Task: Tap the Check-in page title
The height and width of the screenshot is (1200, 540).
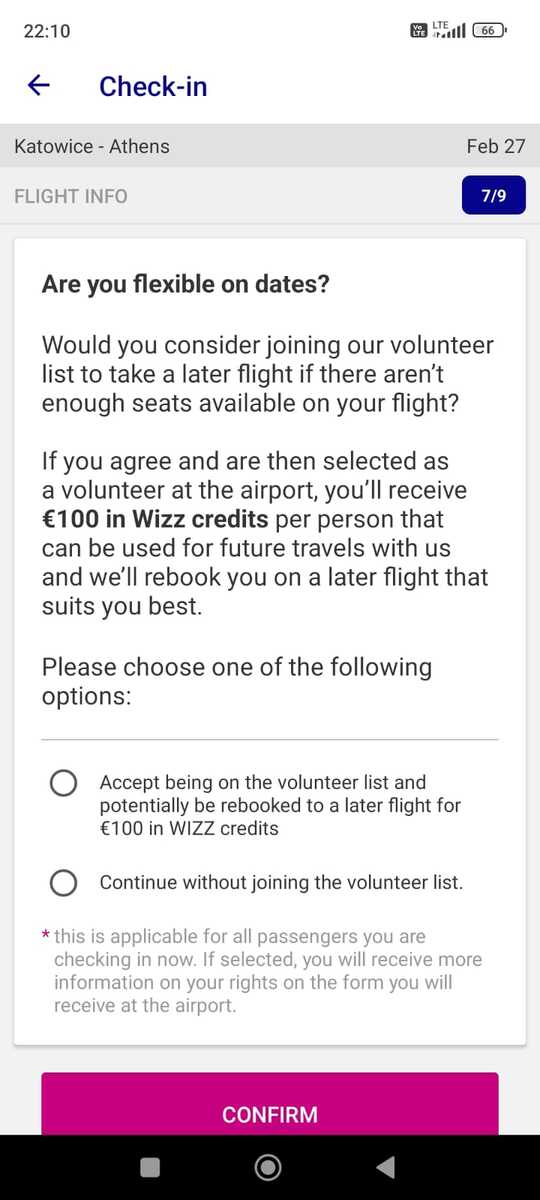Action: (x=153, y=86)
